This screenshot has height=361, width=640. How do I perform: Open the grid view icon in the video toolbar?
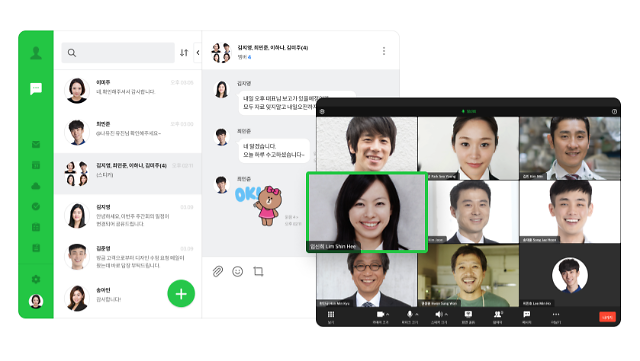331,314
